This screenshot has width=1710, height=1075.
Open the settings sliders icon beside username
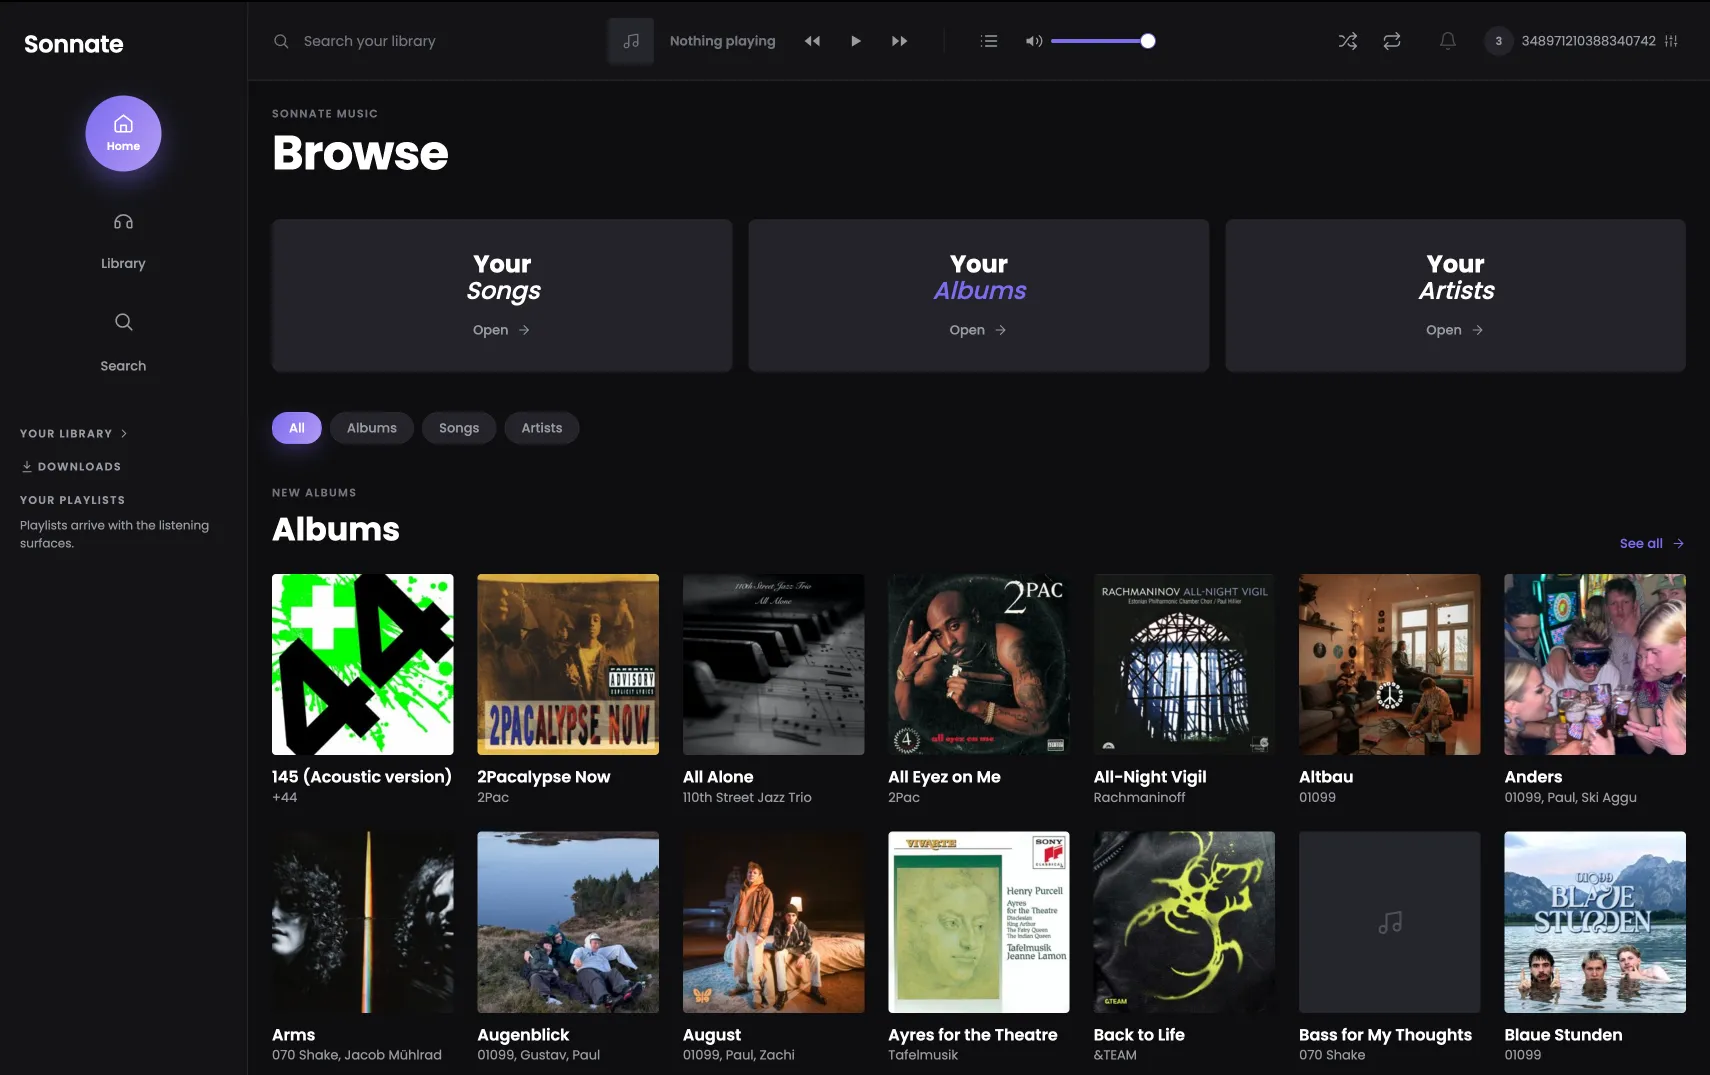pyautogui.click(x=1671, y=41)
